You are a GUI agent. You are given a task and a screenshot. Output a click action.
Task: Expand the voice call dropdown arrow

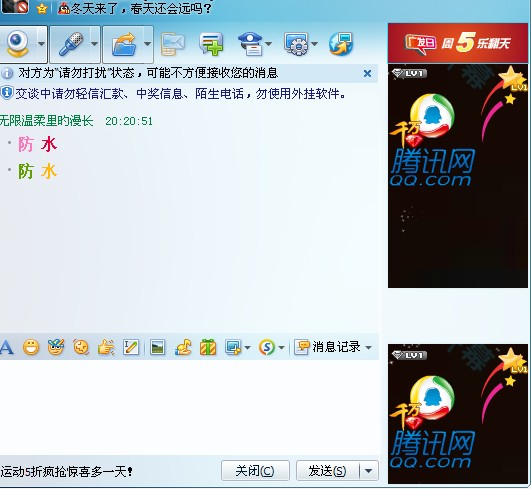coord(94,44)
